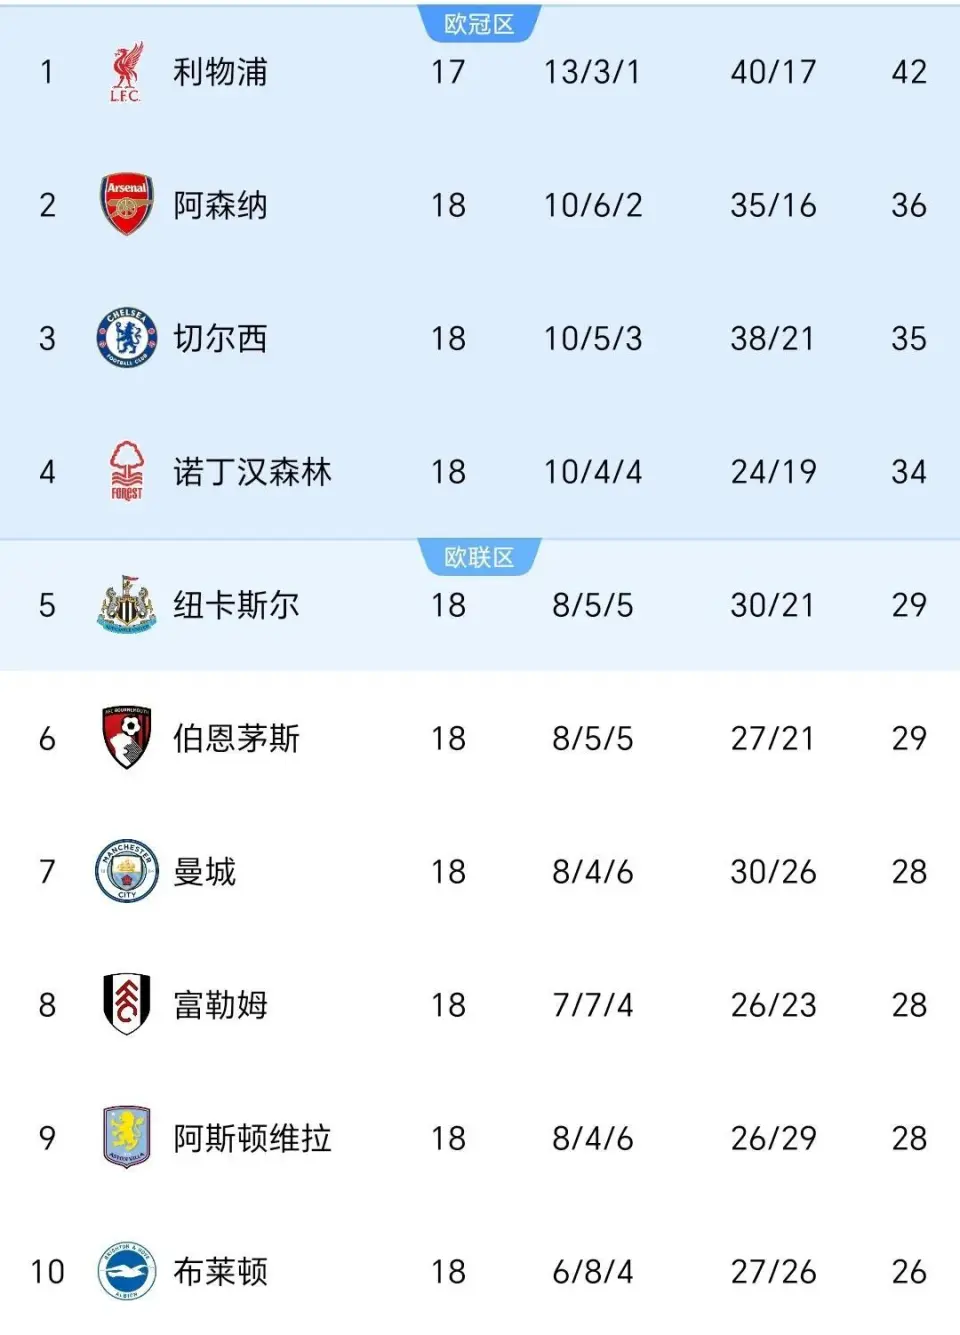Tap rank number 10 for 布莱顿
Screen dimensions: 960x1335
47,1272
